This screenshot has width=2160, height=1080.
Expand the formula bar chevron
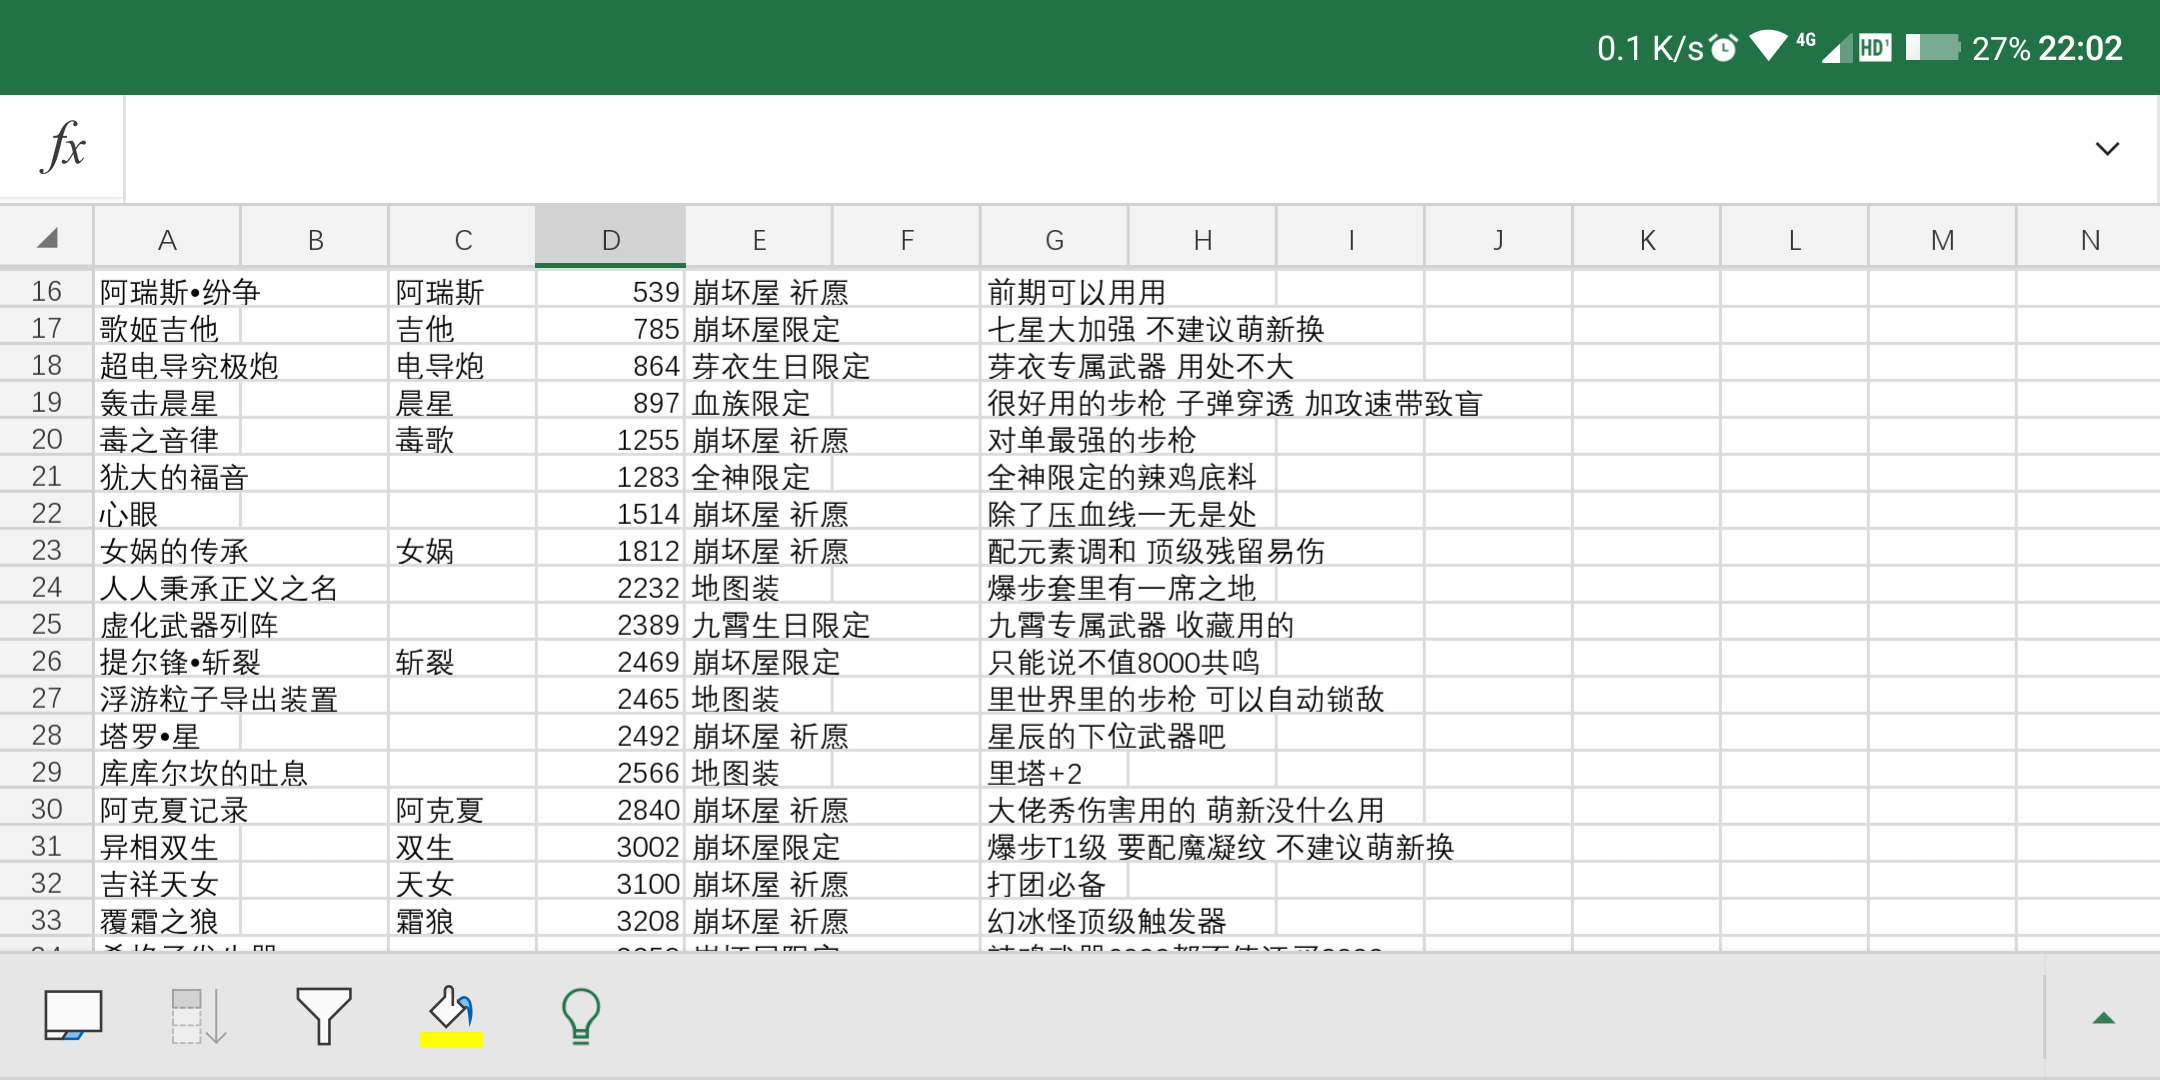click(2107, 149)
